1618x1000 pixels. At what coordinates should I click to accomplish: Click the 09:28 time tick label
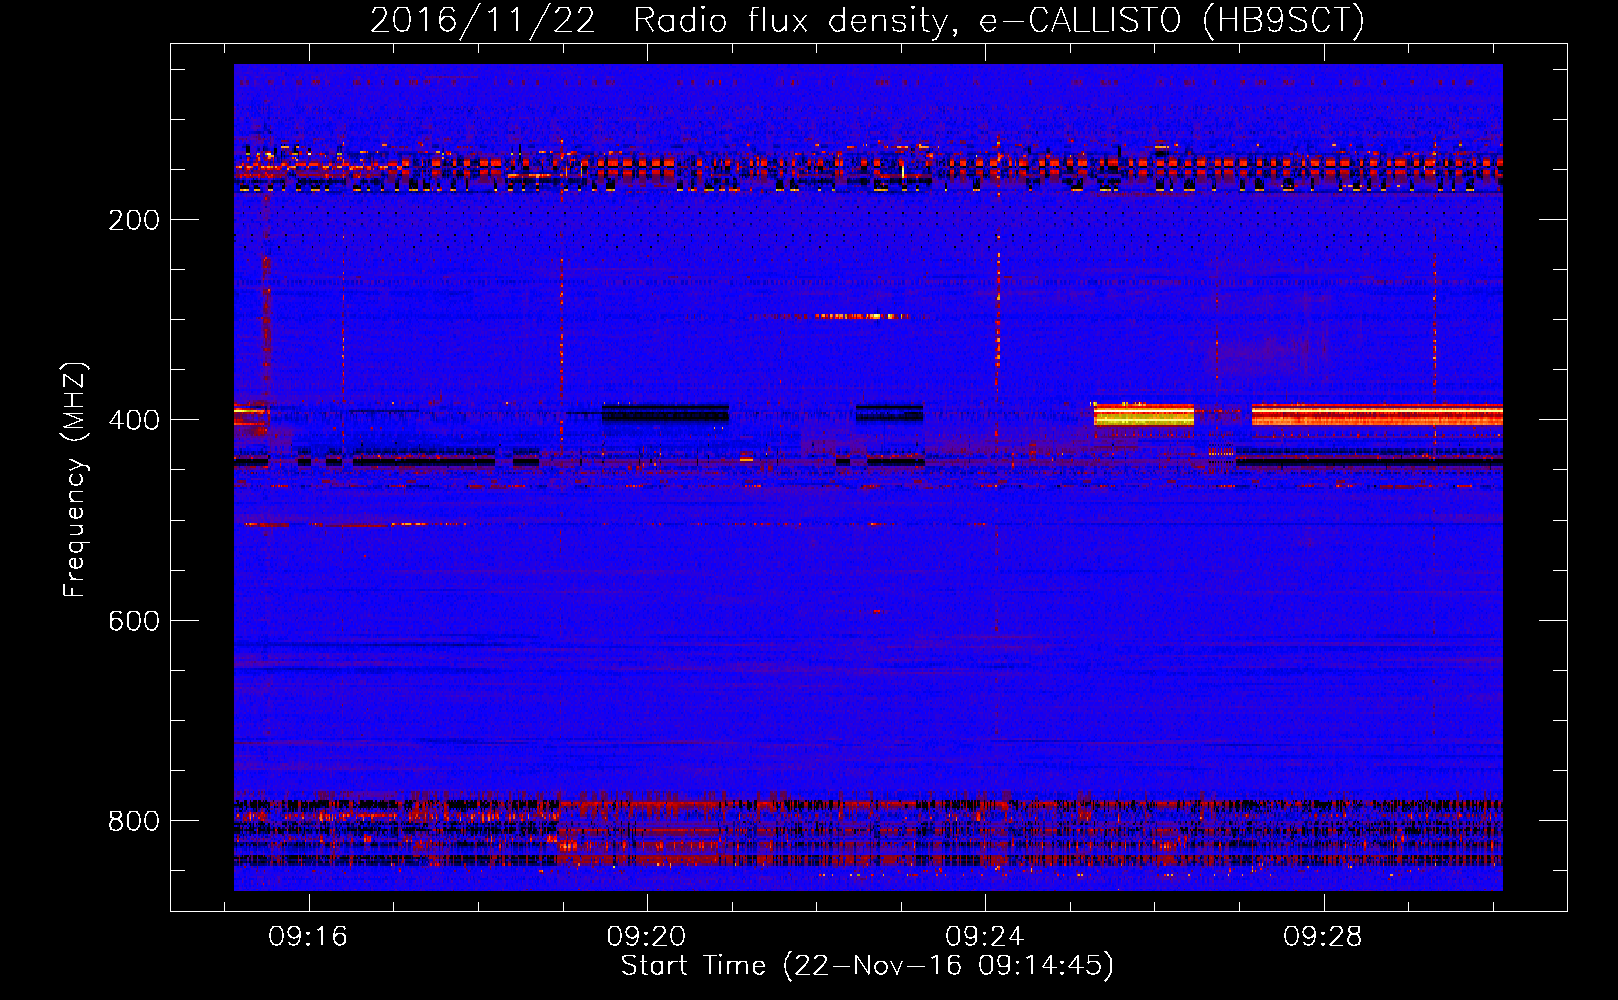[1323, 936]
